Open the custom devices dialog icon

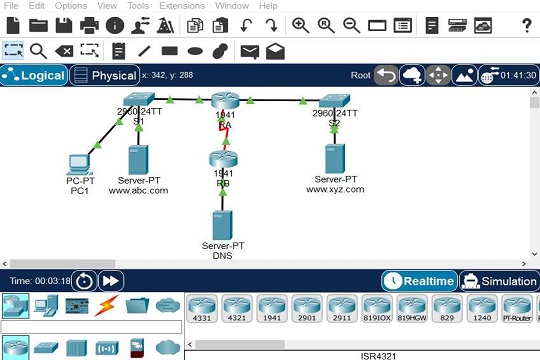403,26
